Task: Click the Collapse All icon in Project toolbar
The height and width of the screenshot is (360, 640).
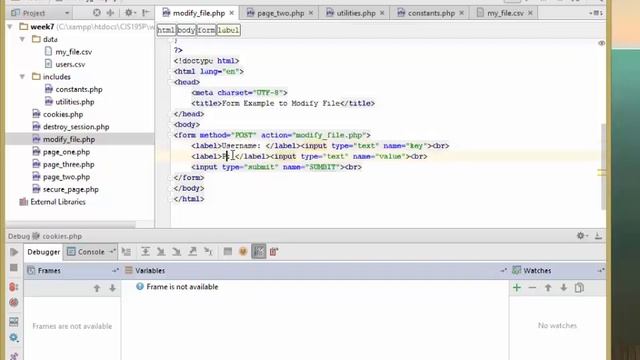Action: [x=111, y=13]
